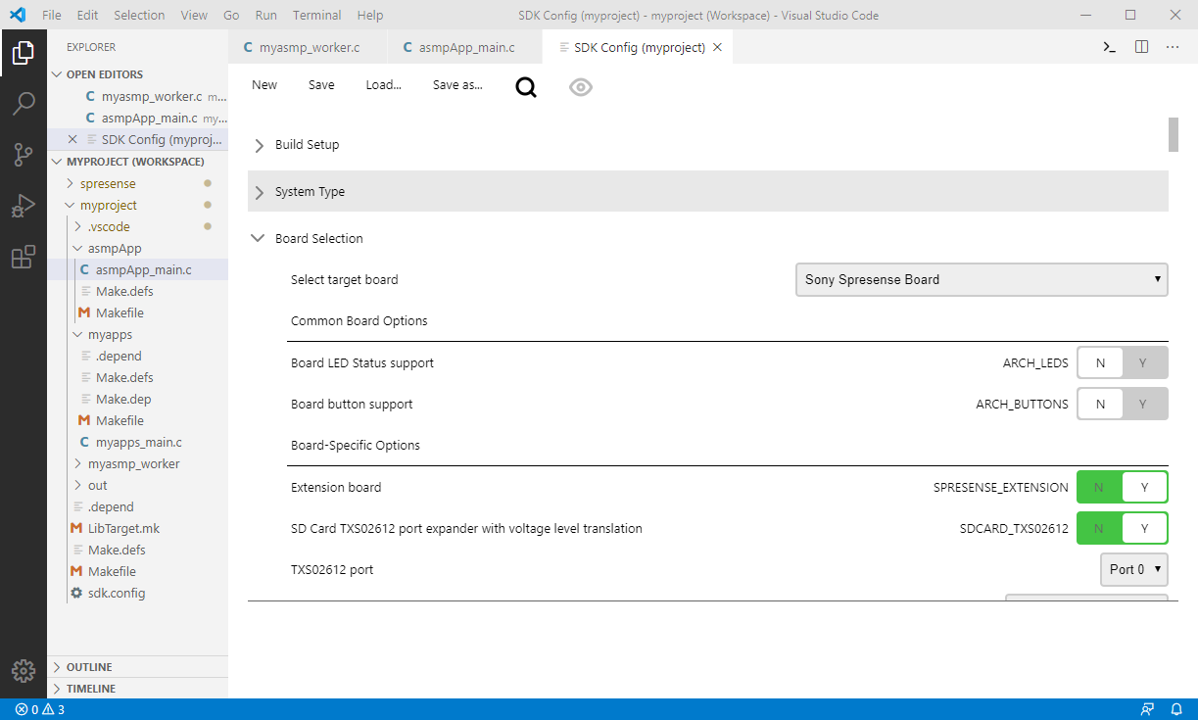
Task: Set SDCARD_TXS02612 to Y
Action: (x=1144, y=529)
